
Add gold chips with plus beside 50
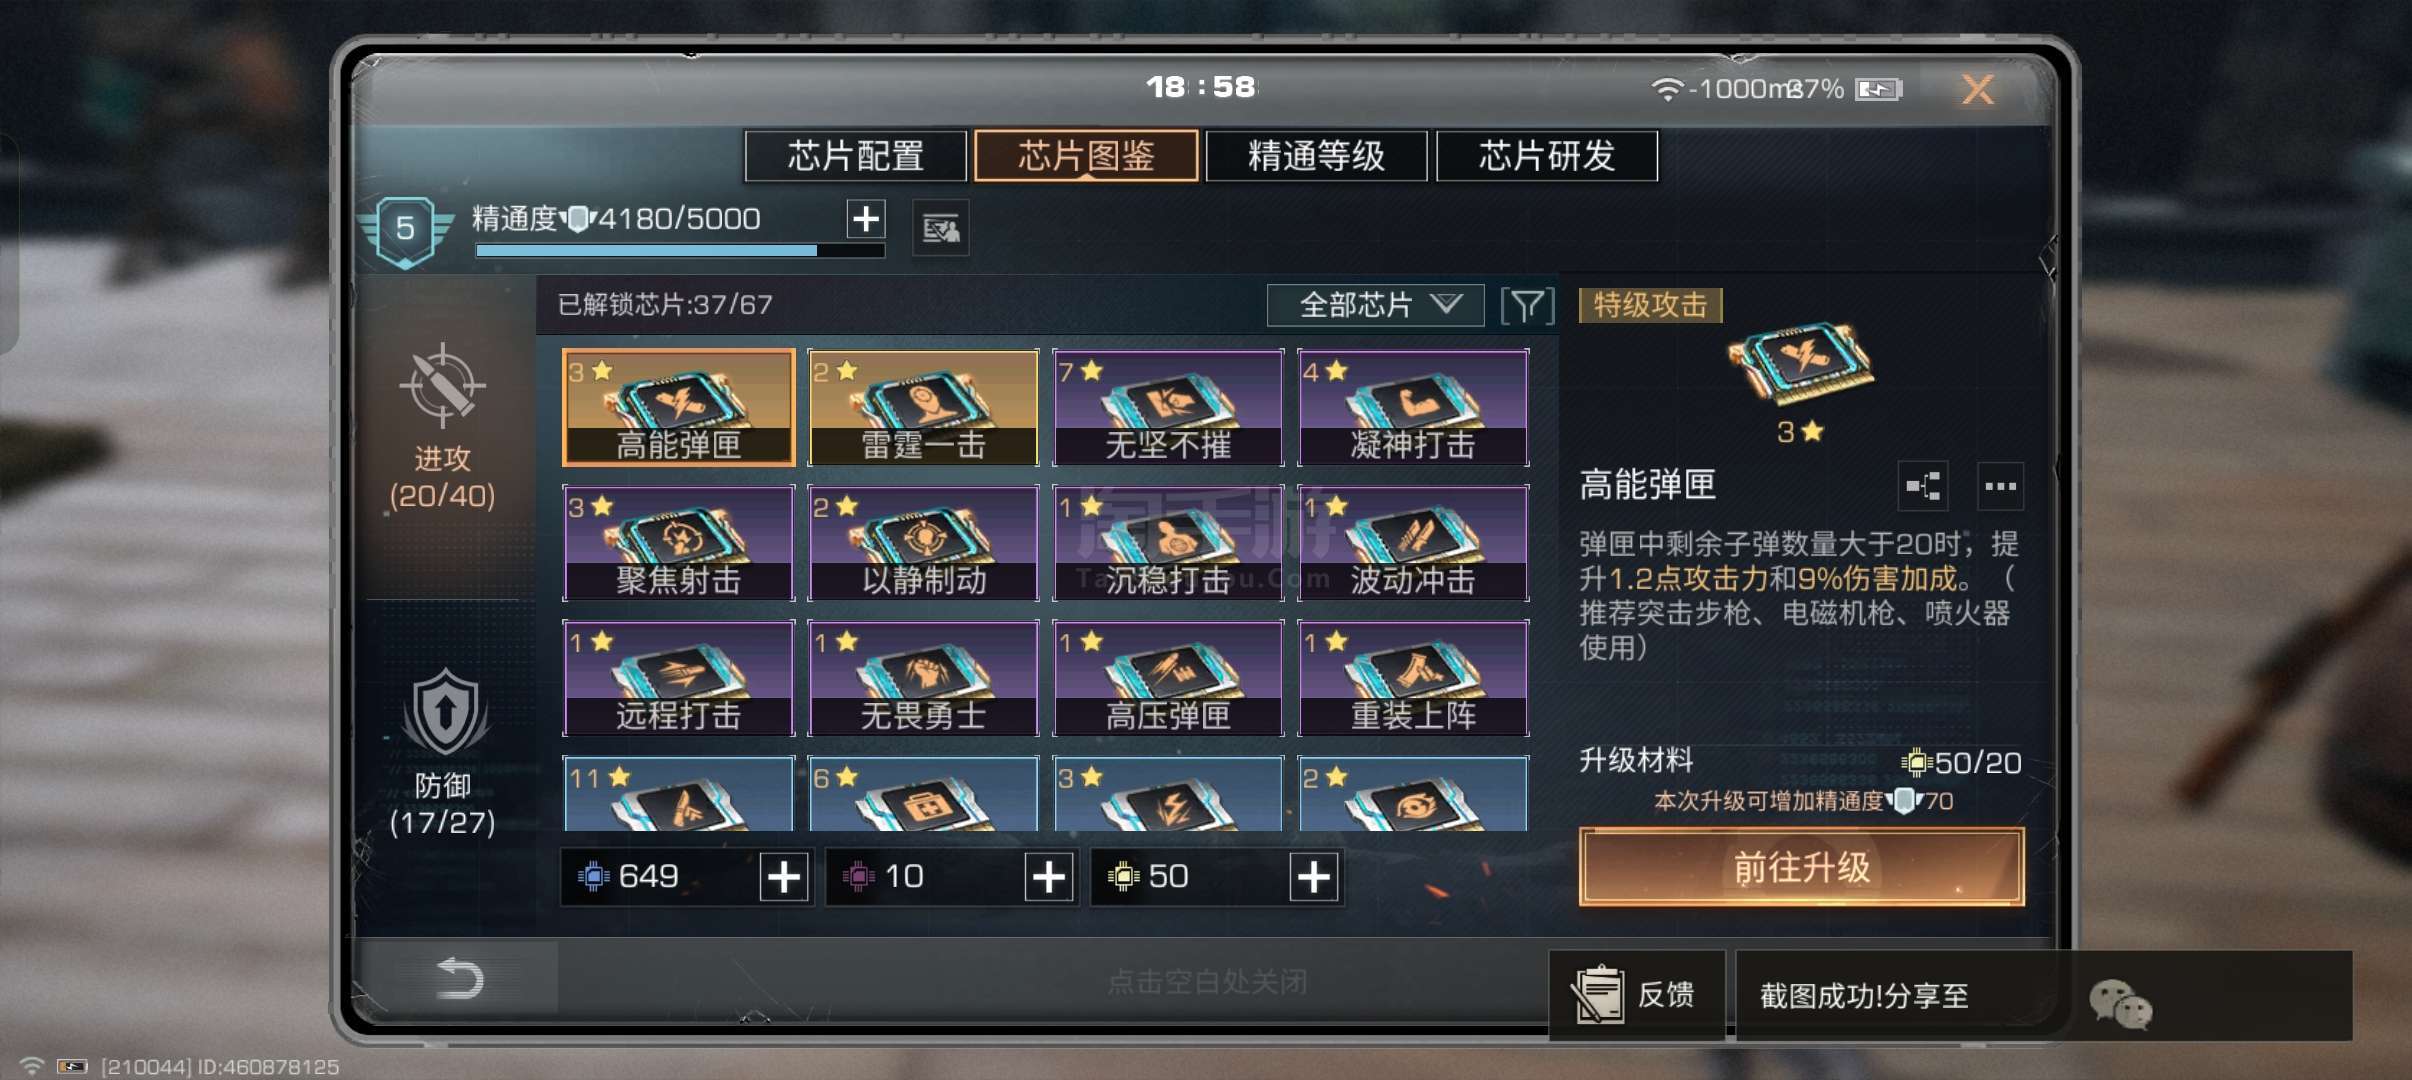point(1314,877)
